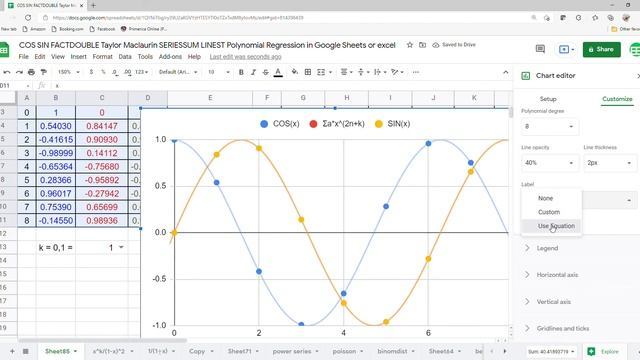Image resolution: width=640 pixels, height=360 pixels.
Task: Open Polynomial degree dropdown
Action: tap(549, 127)
